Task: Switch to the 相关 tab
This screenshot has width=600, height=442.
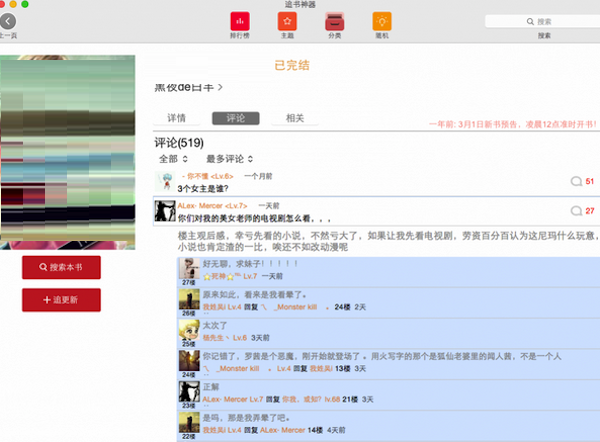Action: [295, 118]
